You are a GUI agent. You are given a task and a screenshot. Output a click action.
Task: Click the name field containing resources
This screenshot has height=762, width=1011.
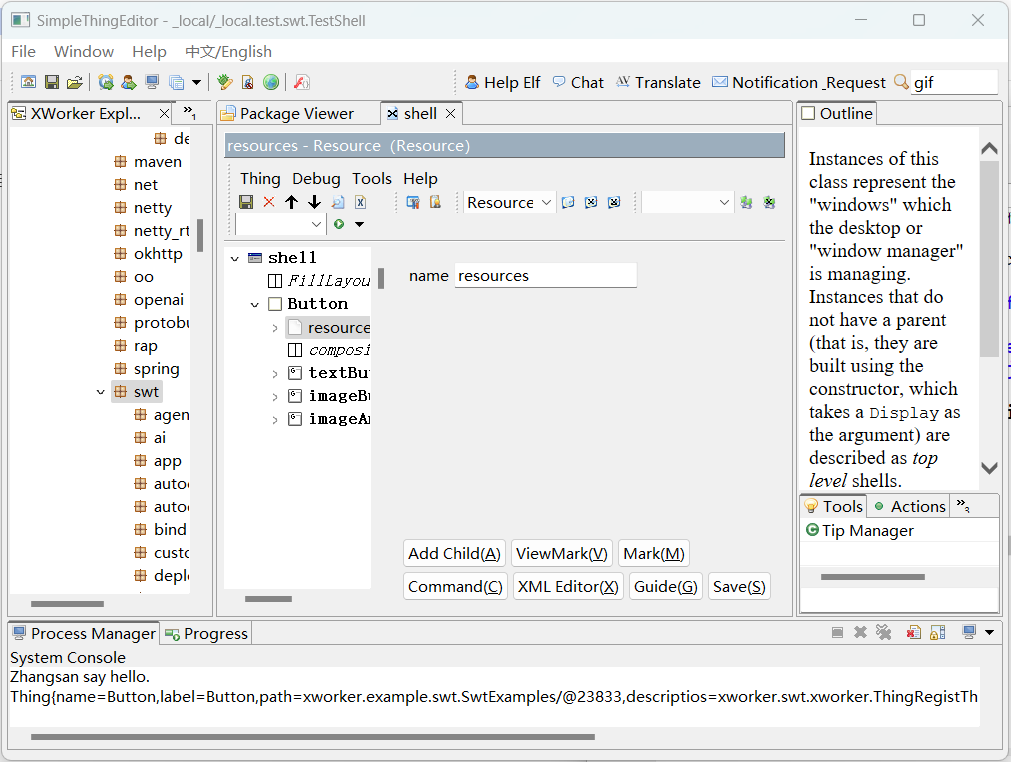pyautogui.click(x=545, y=276)
